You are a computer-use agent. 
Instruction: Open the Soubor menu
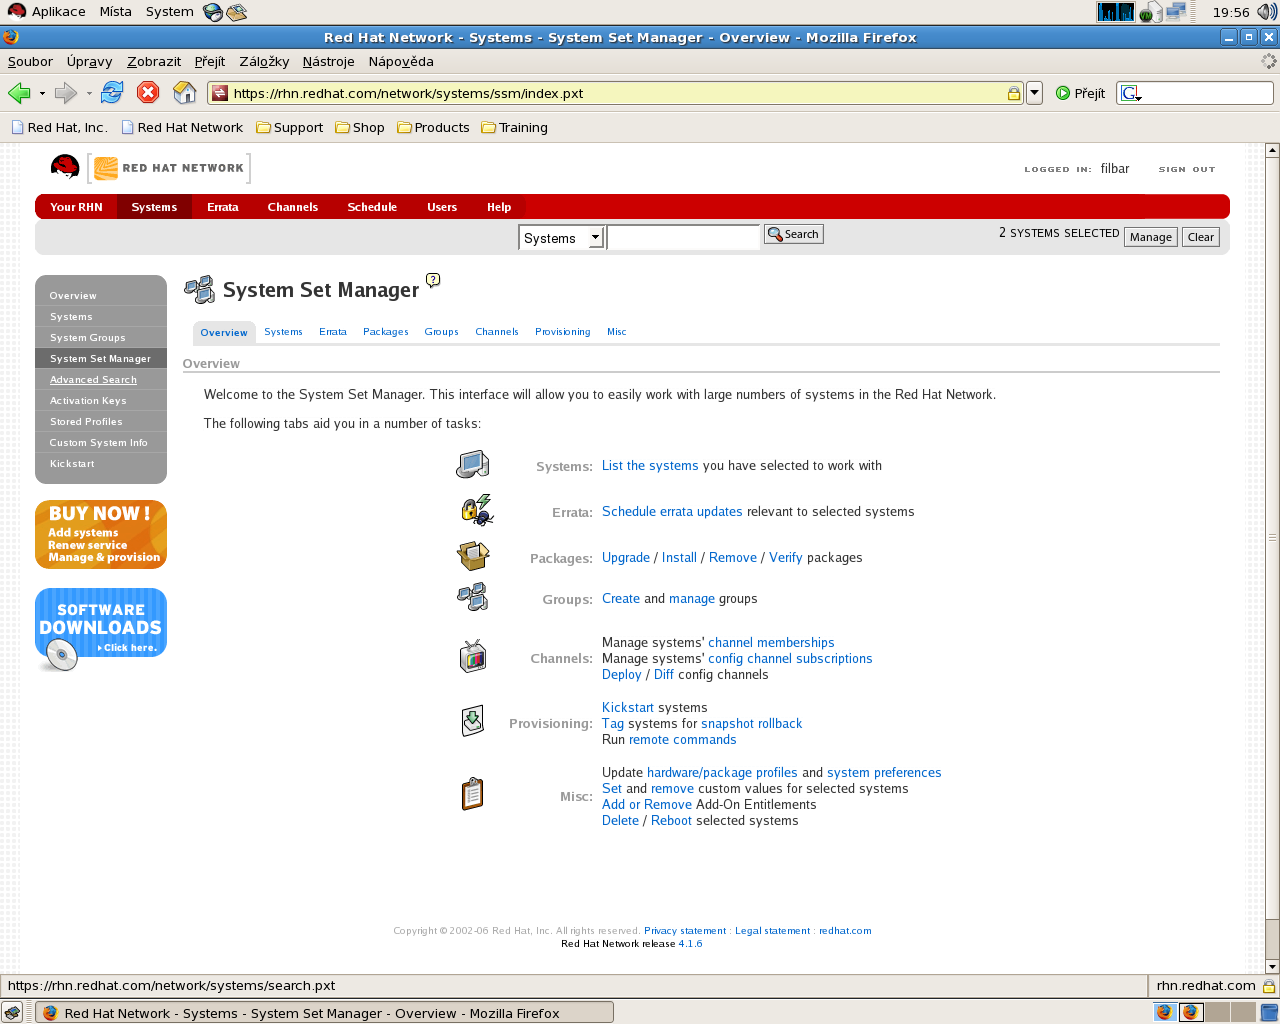pos(30,61)
